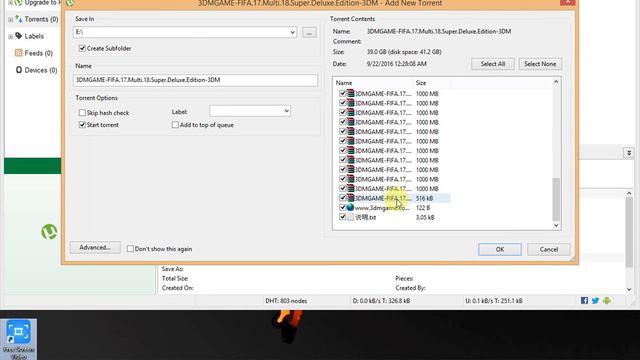This screenshot has width=640, height=360.
Task: Uncheck the Start torrent option
Action: (x=82, y=124)
